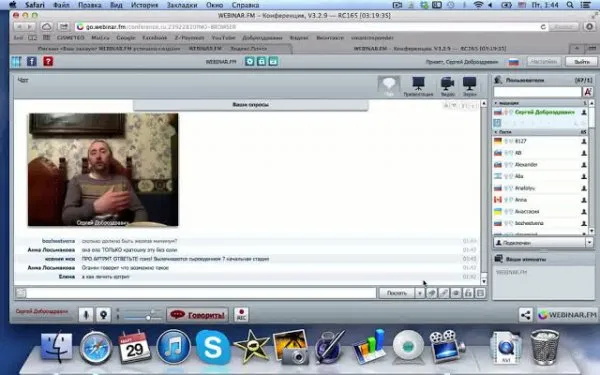Click person icon in the Anna row

tap(584, 200)
